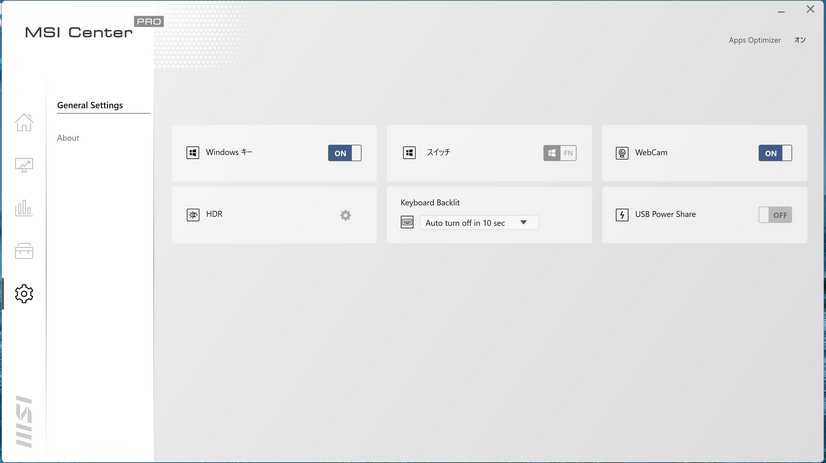Click the MSI Center logo title
Image resolution: width=826 pixels, height=463 pixels.
79,33
